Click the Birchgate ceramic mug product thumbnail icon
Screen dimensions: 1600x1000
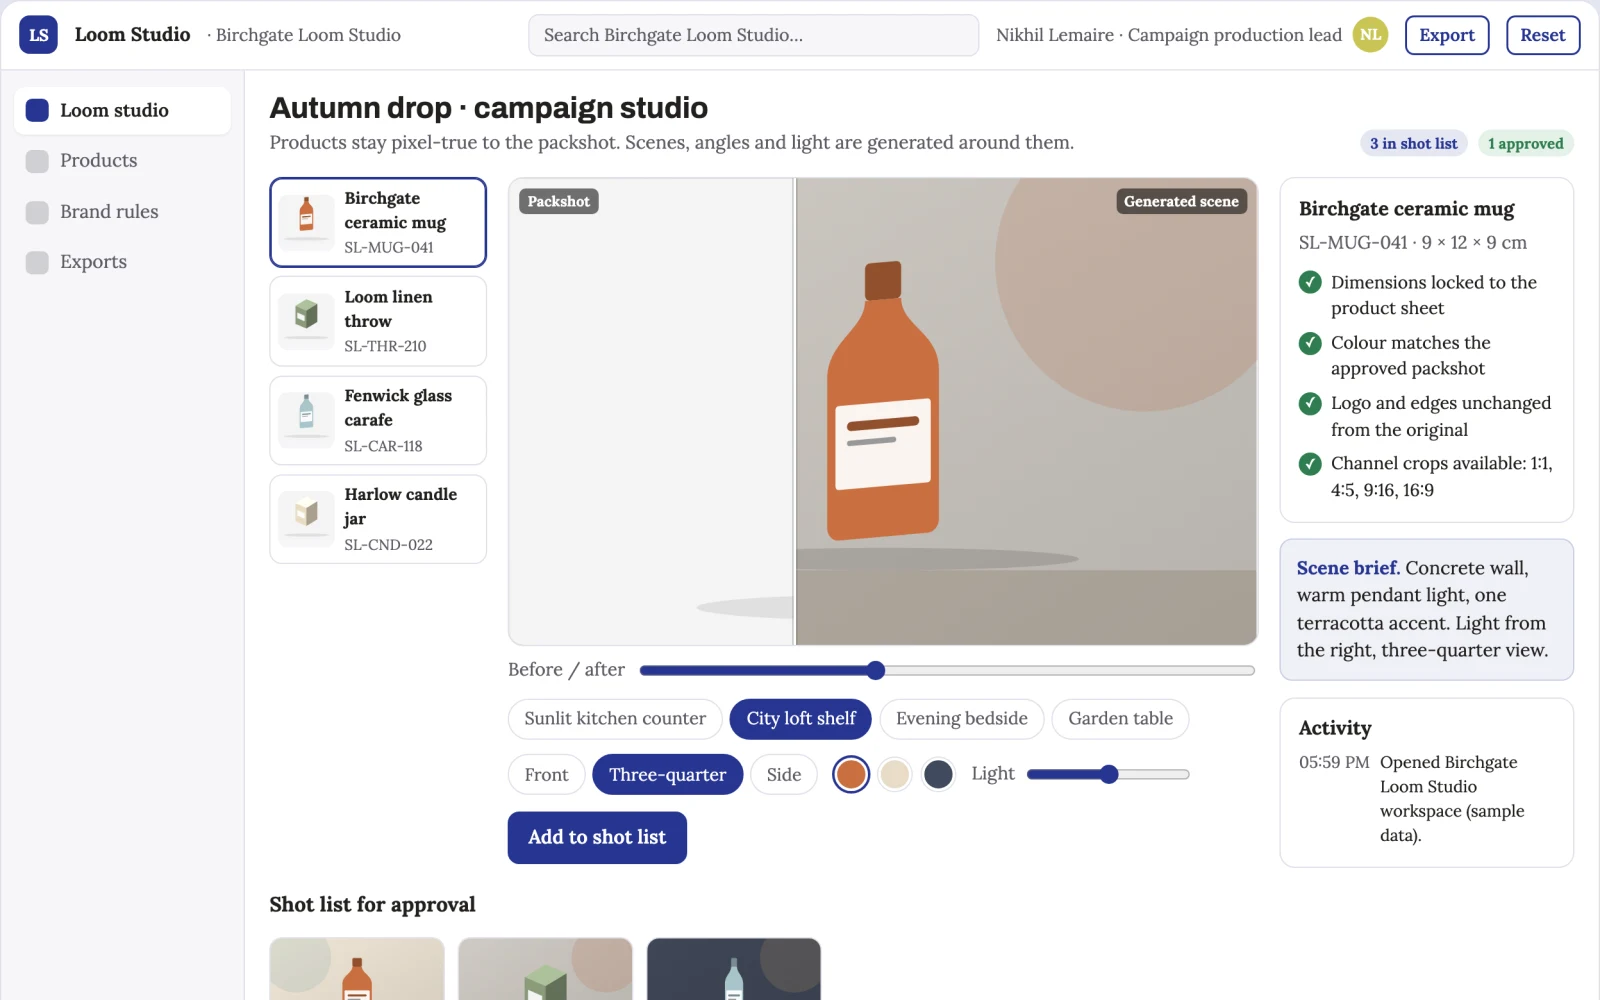(306, 222)
